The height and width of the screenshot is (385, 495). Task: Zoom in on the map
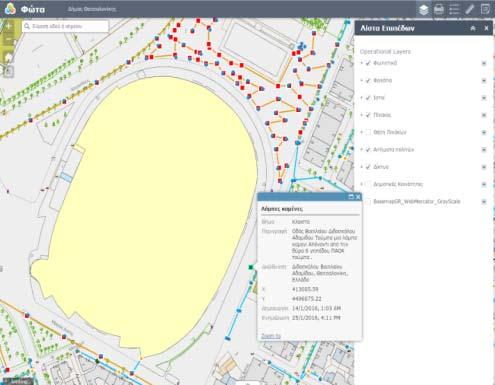point(9,26)
